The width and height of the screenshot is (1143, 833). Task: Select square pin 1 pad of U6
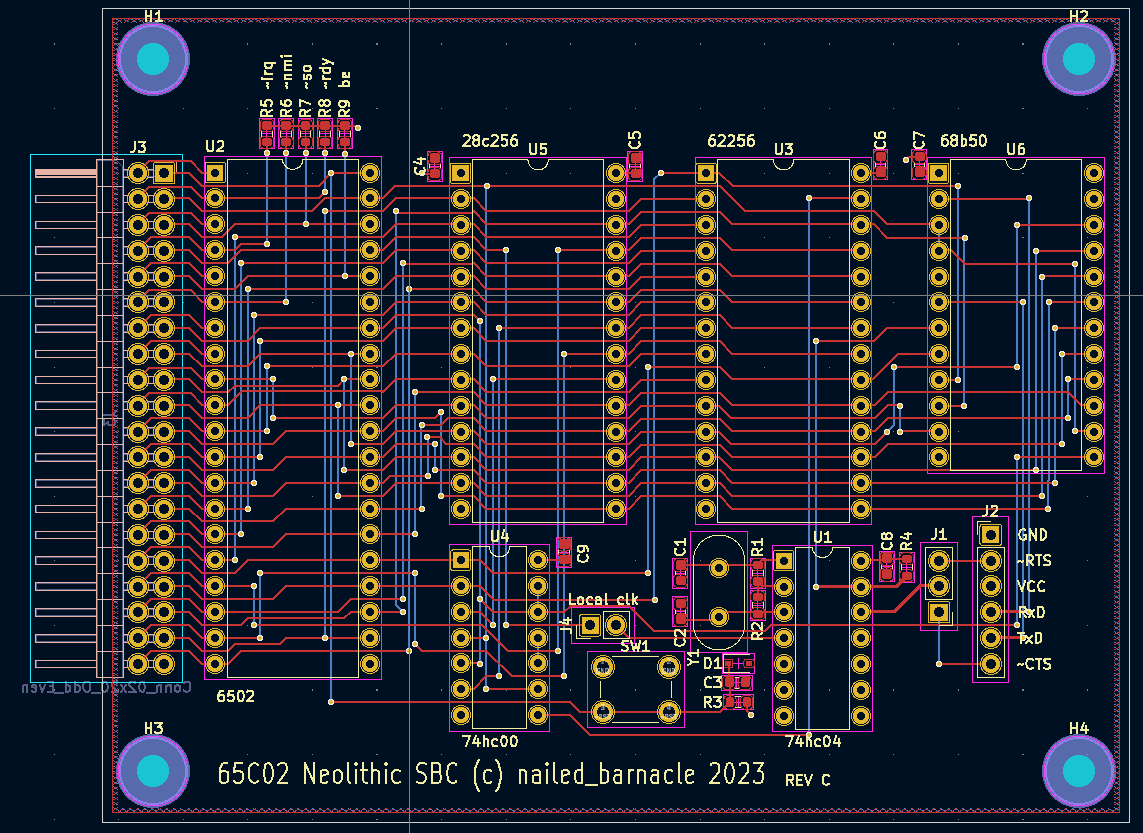click(938, 173)
